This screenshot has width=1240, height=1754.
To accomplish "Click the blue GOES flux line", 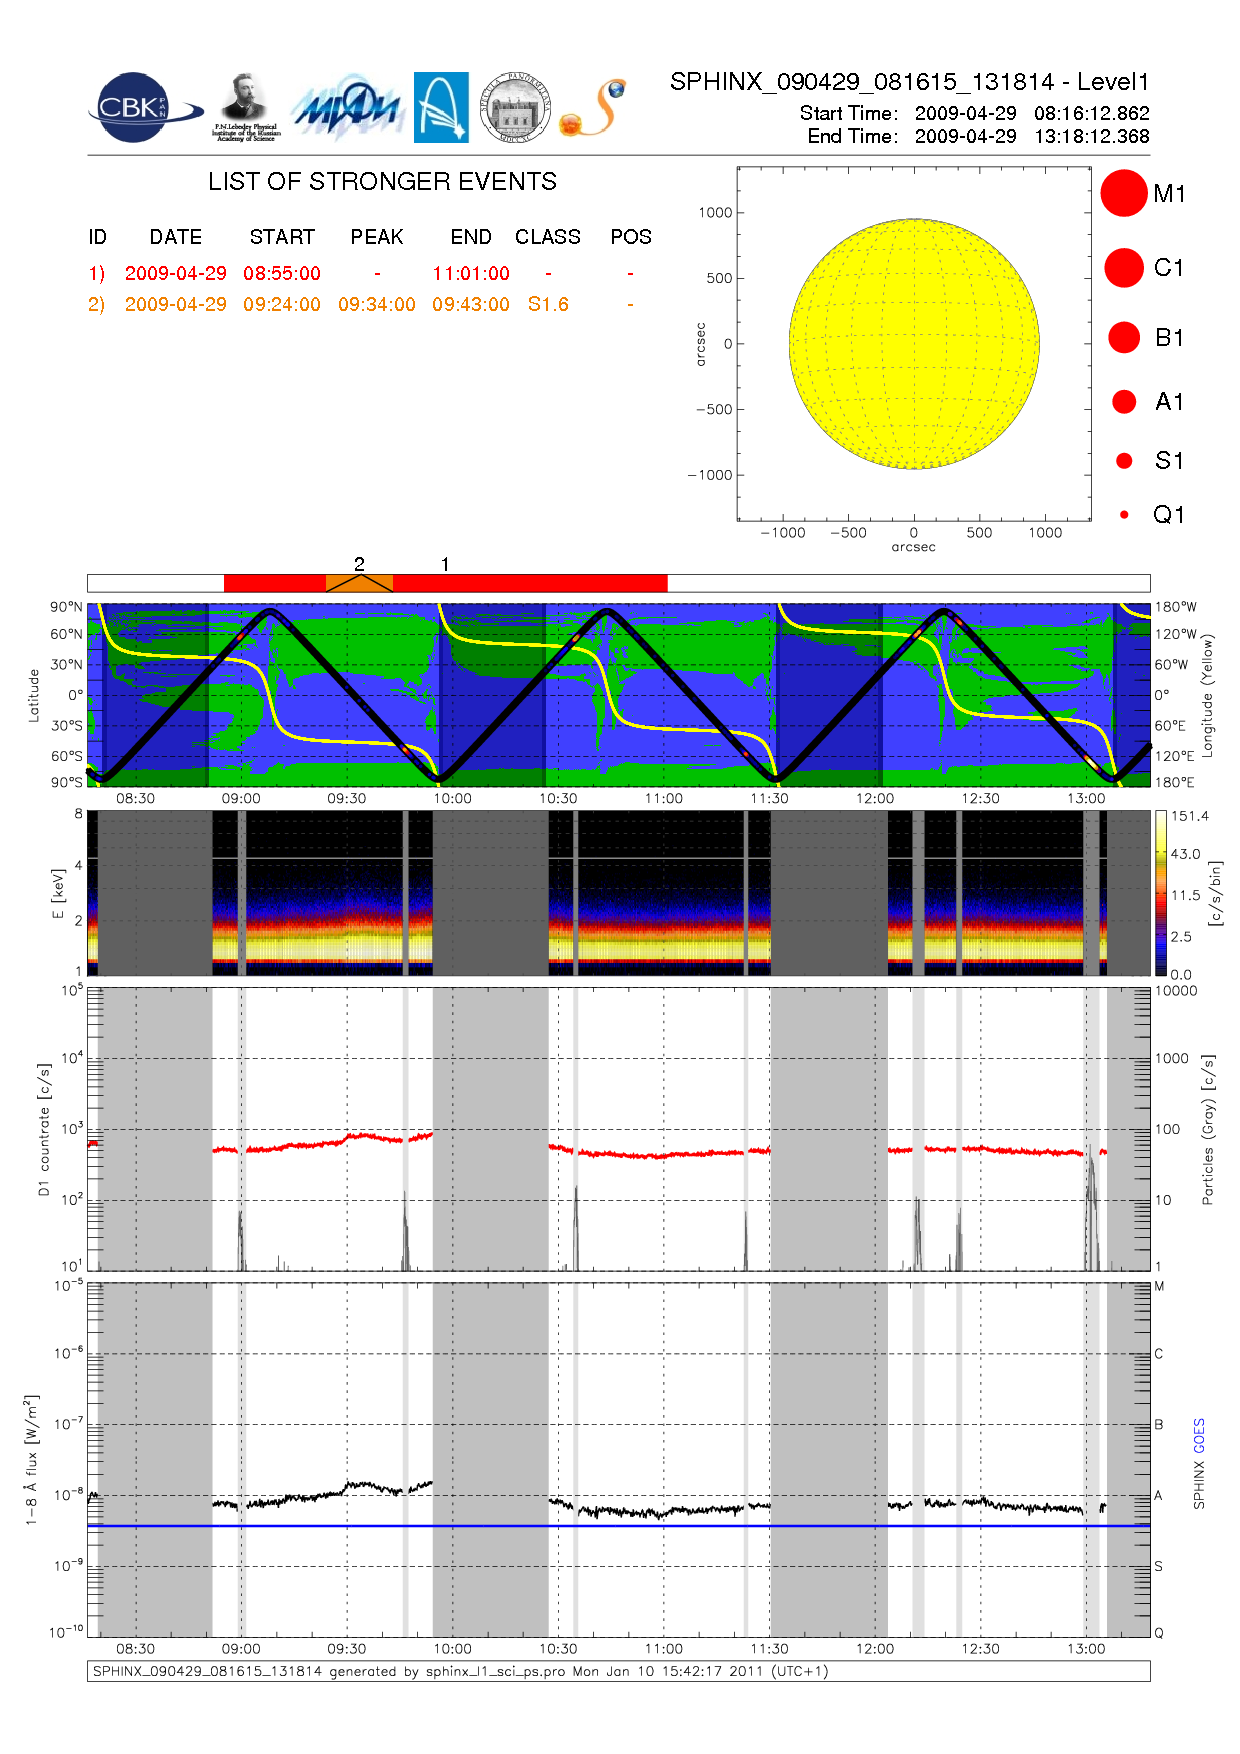I will click(x=618, y=1526).
